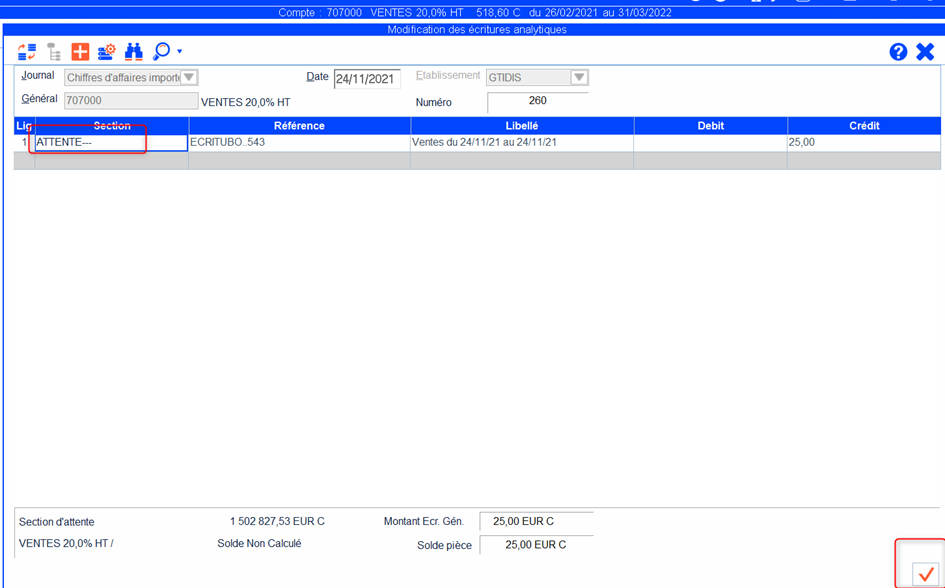Open the stacked lines with gear icon

(x=106, y=51)
